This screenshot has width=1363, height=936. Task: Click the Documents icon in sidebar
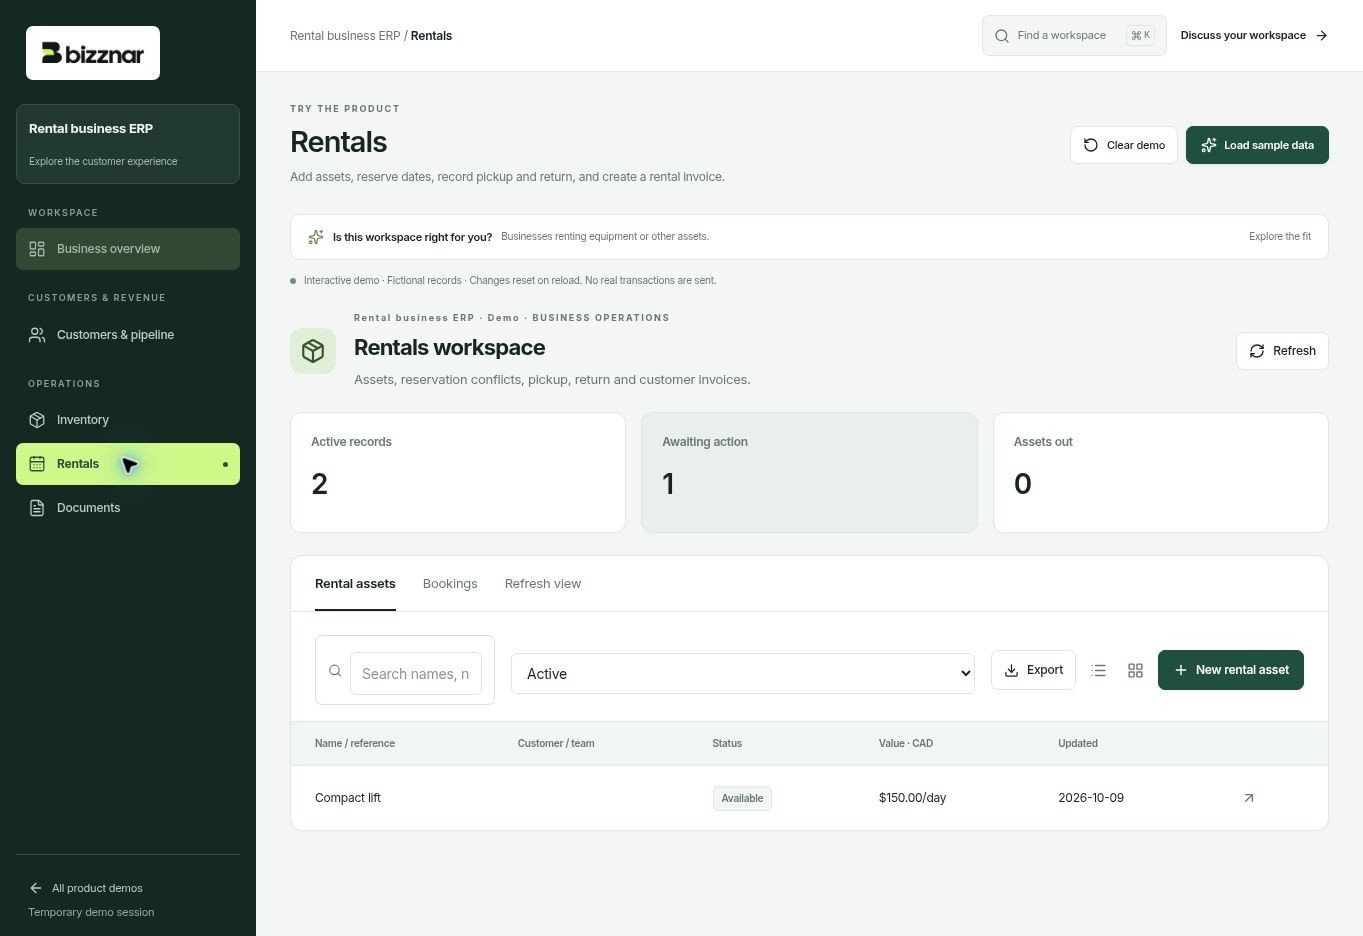click(x=37, y=508)
